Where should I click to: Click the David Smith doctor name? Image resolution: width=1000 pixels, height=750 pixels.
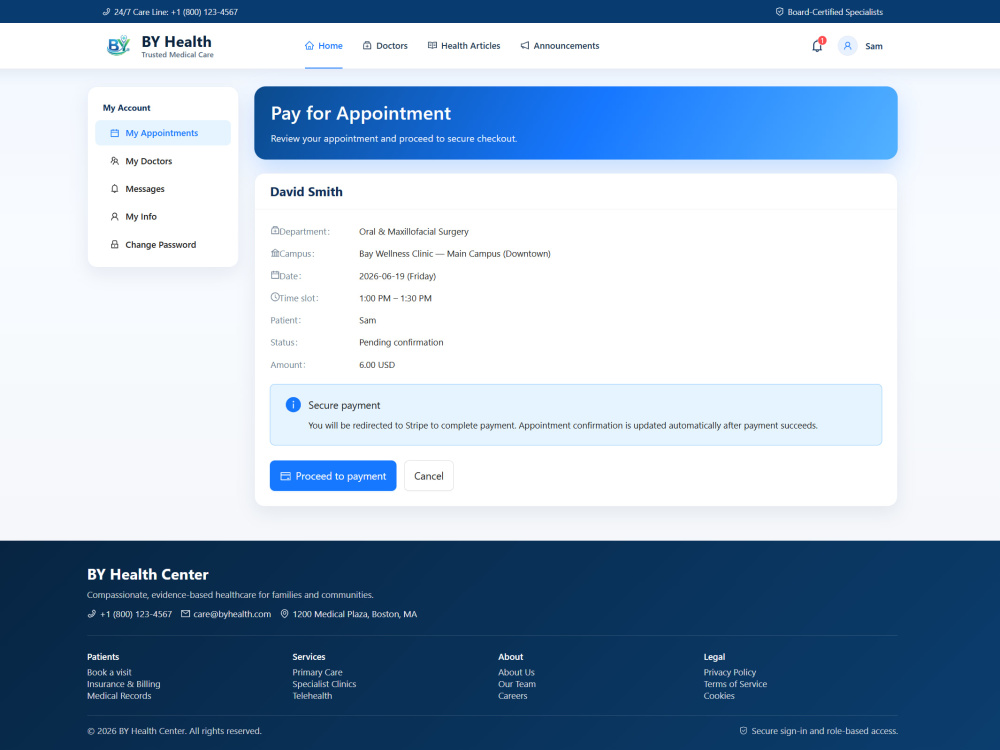[x=306, y=192]
